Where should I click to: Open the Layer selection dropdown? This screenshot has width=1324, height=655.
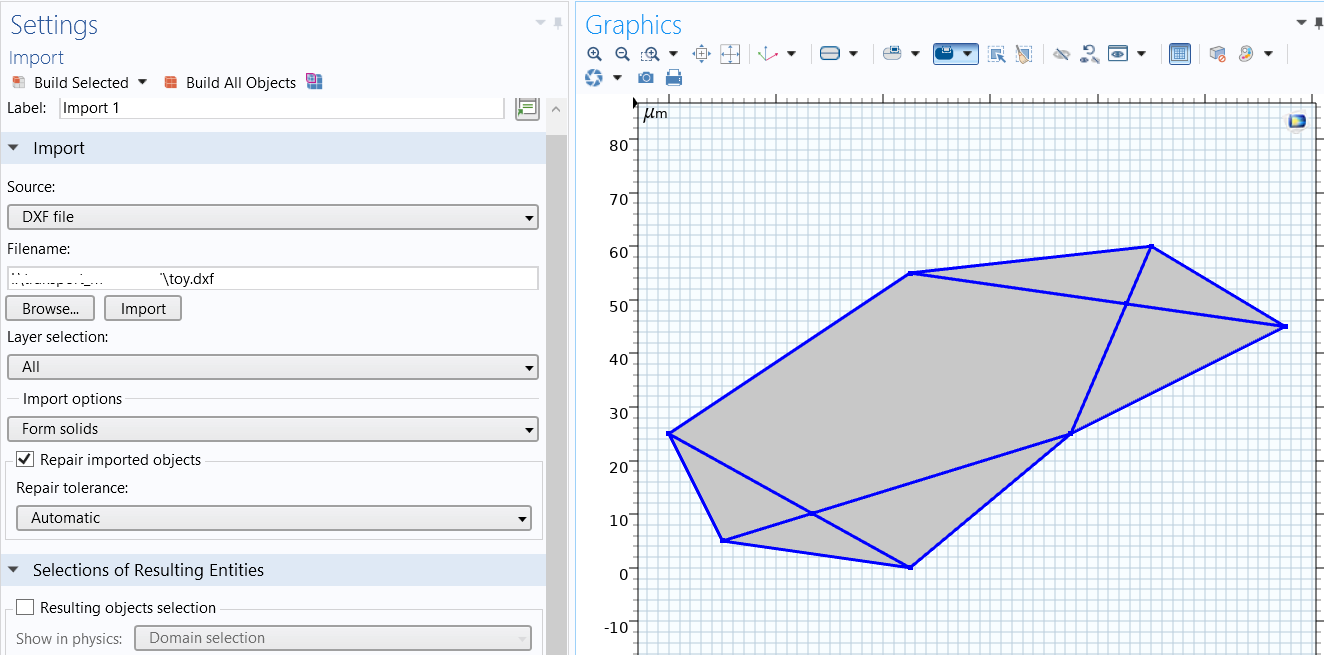272,367
